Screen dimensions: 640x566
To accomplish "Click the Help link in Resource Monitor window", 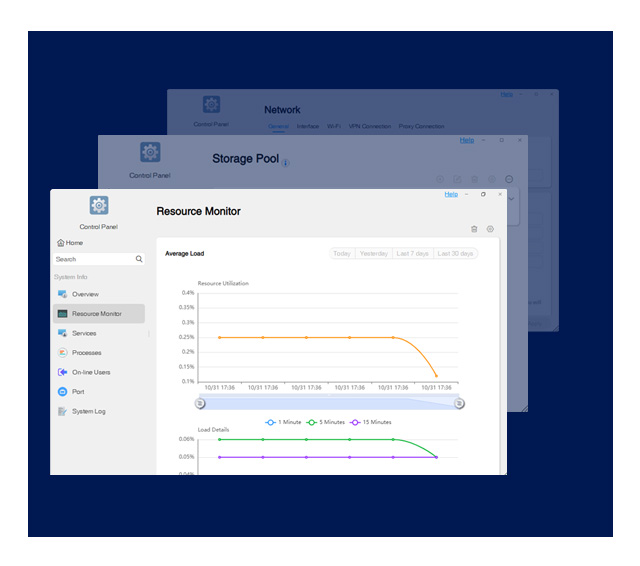I will coord(451,194).
